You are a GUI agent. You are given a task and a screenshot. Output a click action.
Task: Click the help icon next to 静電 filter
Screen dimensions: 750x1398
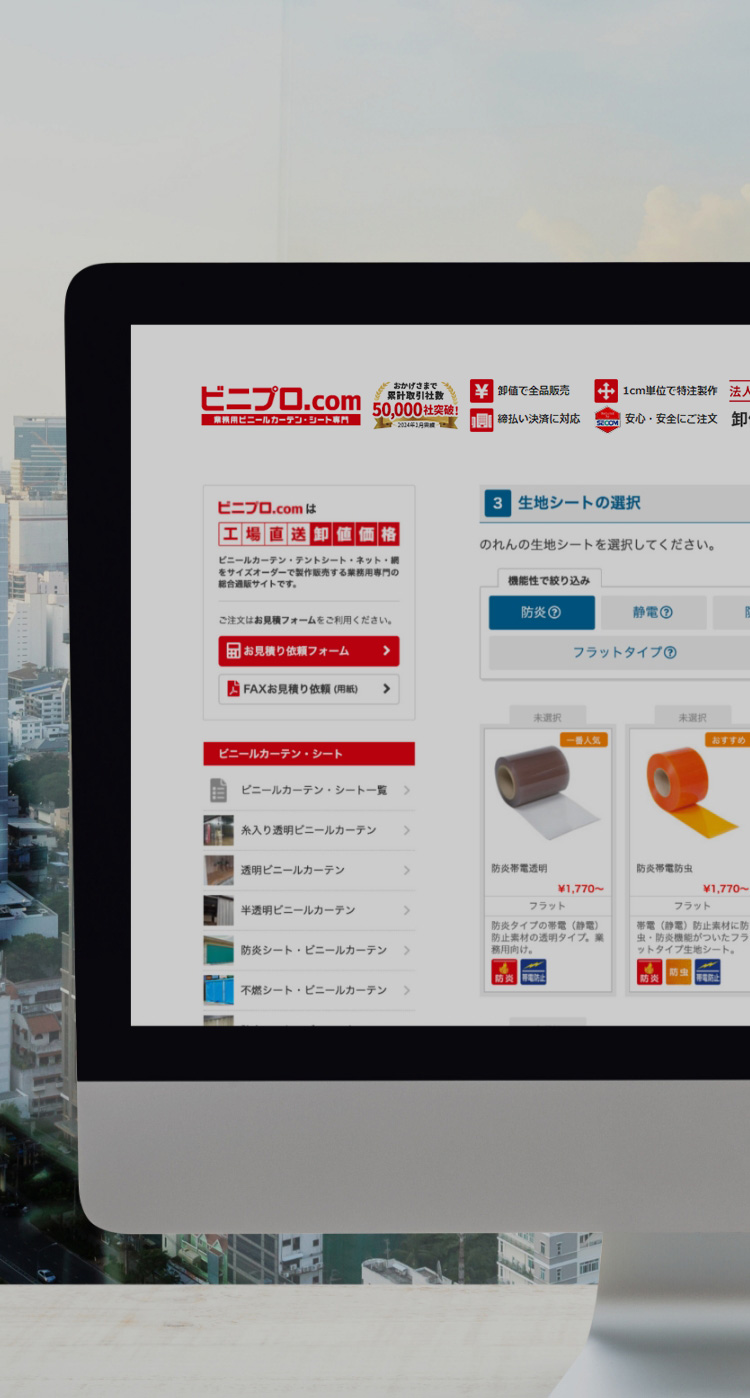[666, 613]
